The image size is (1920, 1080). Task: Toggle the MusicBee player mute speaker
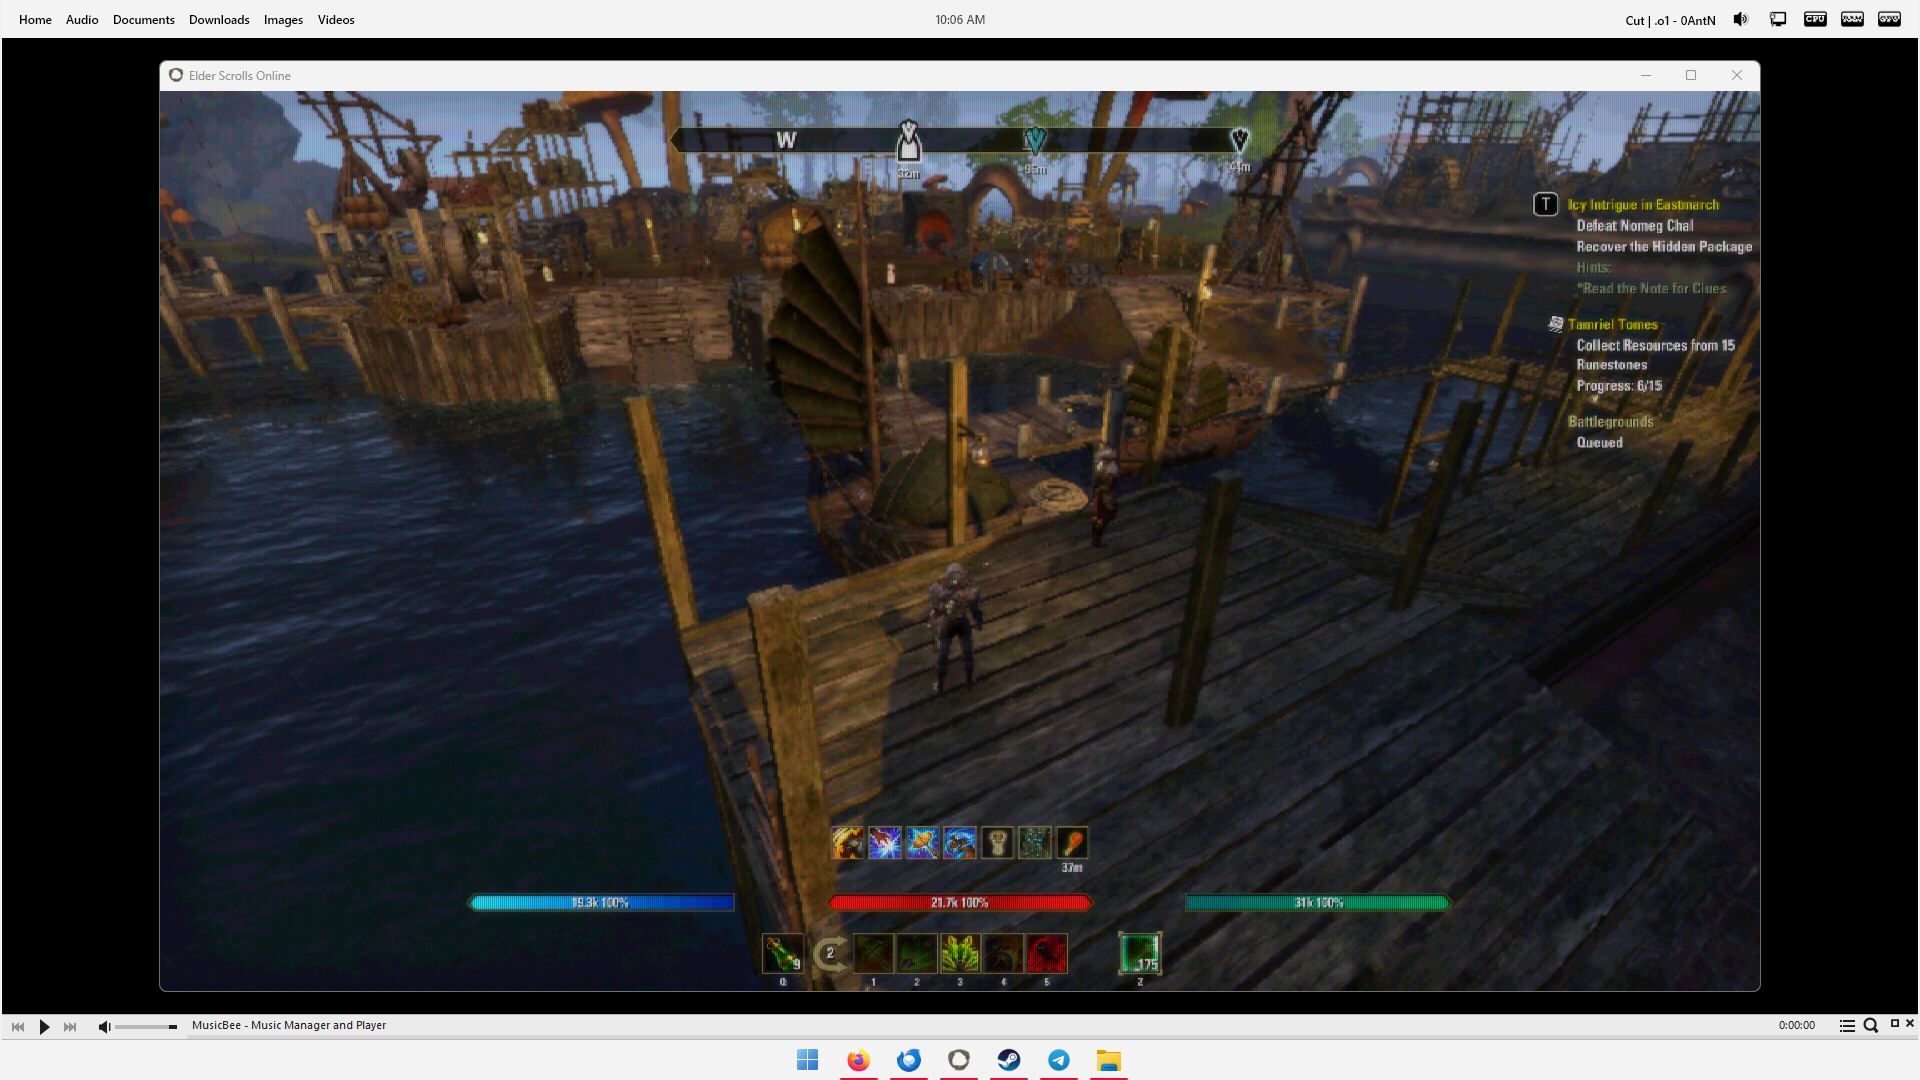pos(104,1026)
